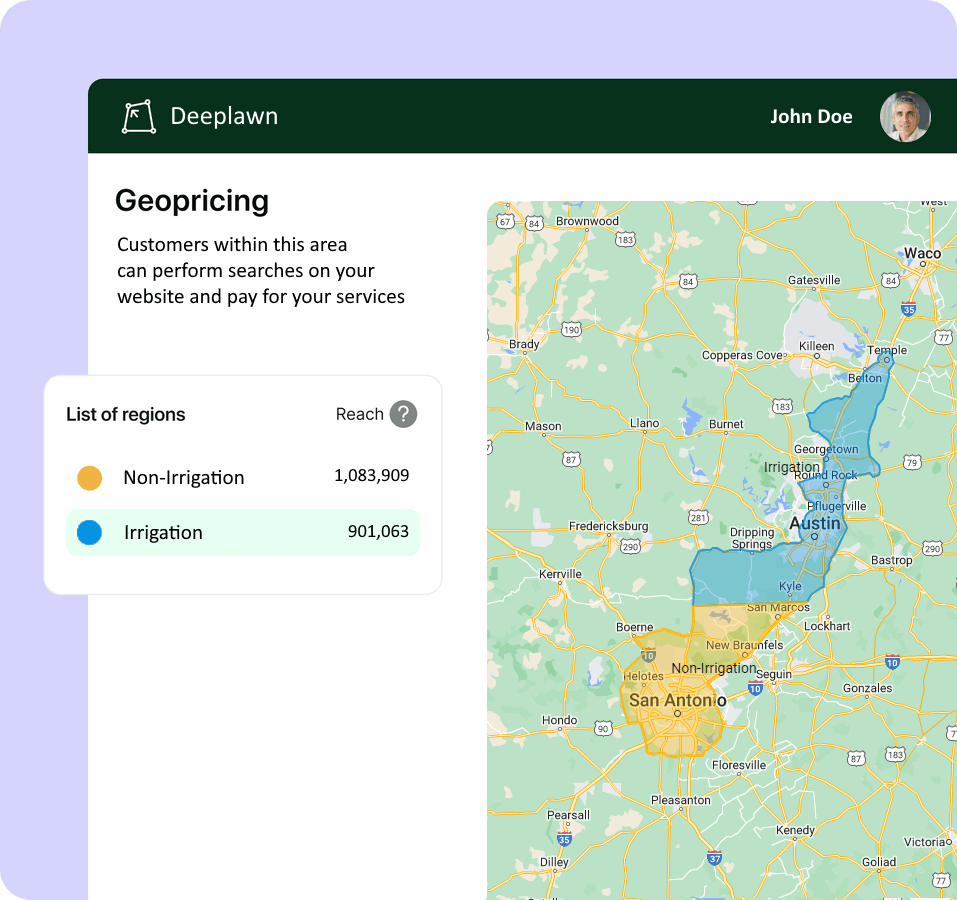Select the Non-Irrigation region row
Image resolution: width=957 pixels, height=900 pixels.
point(243,478)
